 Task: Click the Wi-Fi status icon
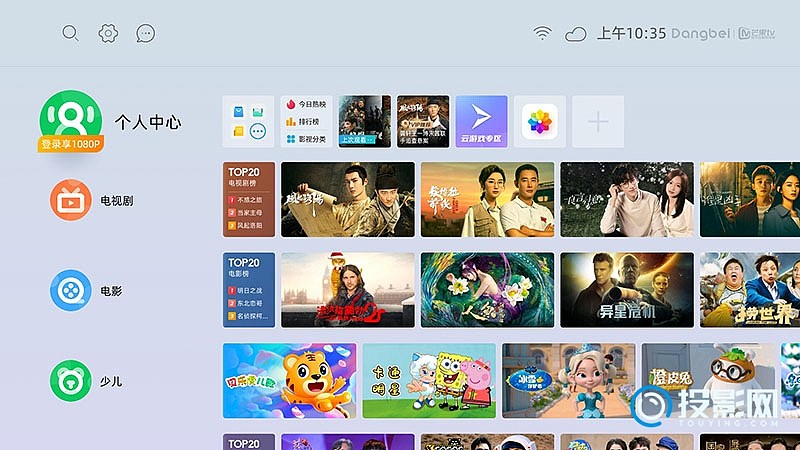tap(542, 33)
